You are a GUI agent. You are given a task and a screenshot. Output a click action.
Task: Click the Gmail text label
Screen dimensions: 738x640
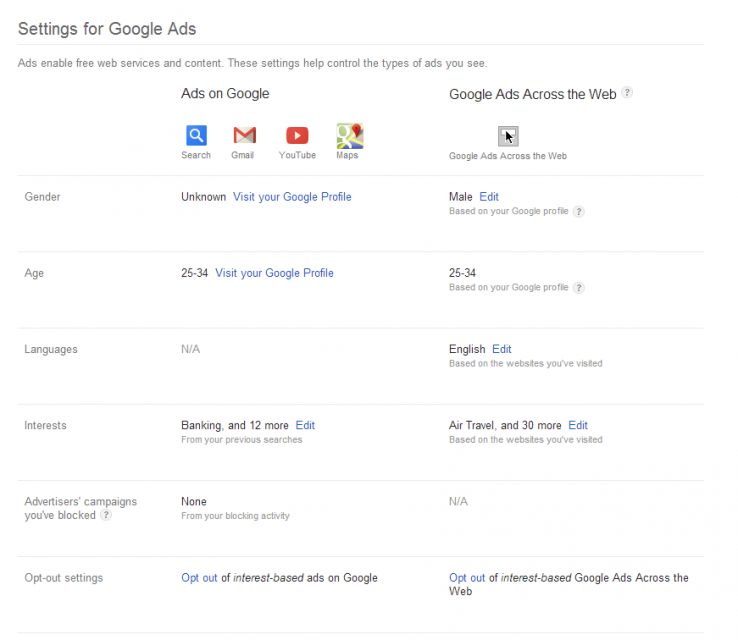243,155
